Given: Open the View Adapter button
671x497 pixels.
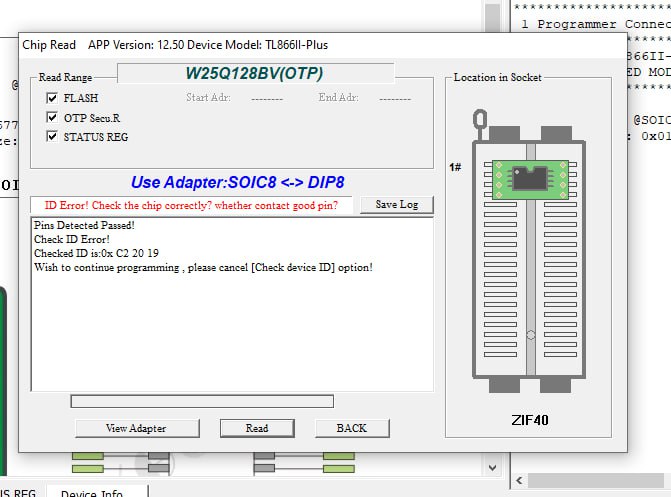Looking at the screenshot, I should point(137,428).
